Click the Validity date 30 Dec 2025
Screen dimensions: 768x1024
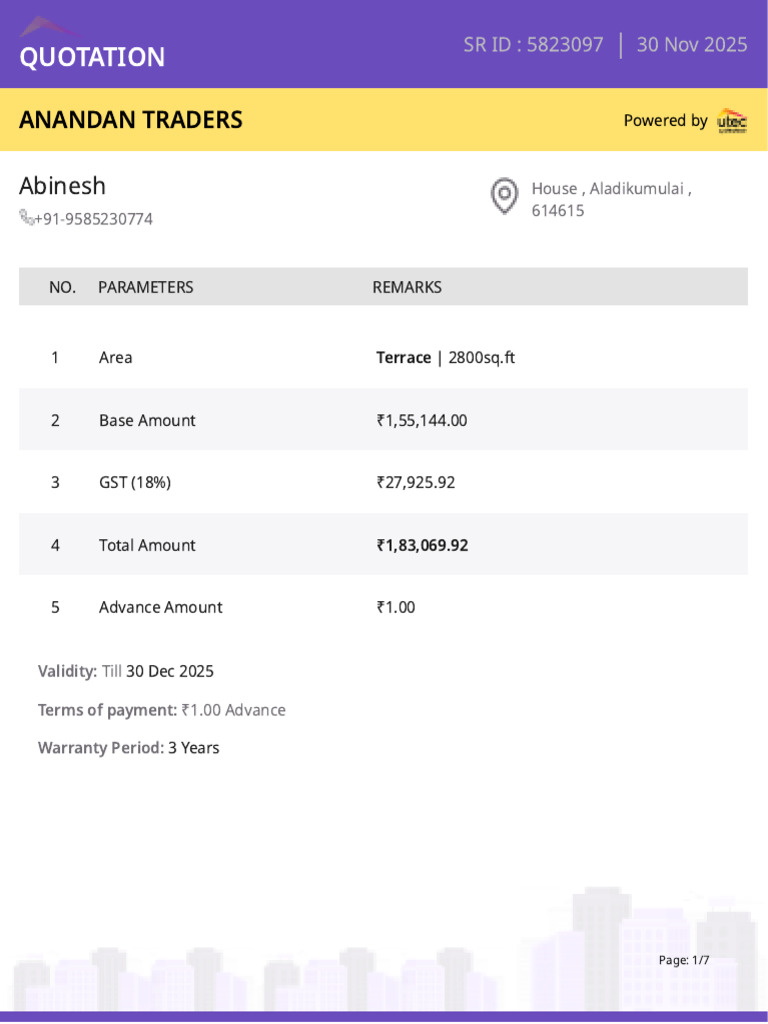[170, 671]
